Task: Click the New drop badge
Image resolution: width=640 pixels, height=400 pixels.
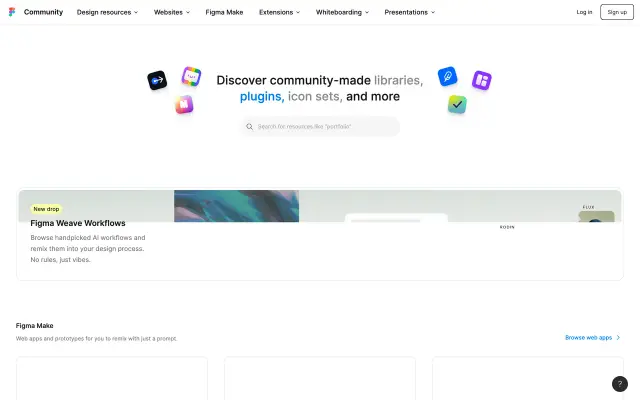Action: (46, 209)
